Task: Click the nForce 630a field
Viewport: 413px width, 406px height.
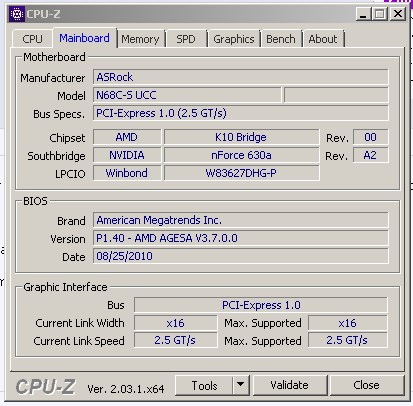Action: 241,155
